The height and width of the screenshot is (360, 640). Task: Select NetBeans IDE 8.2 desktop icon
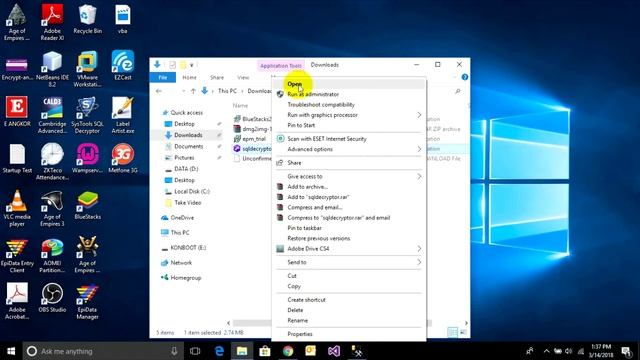(52, 69)
